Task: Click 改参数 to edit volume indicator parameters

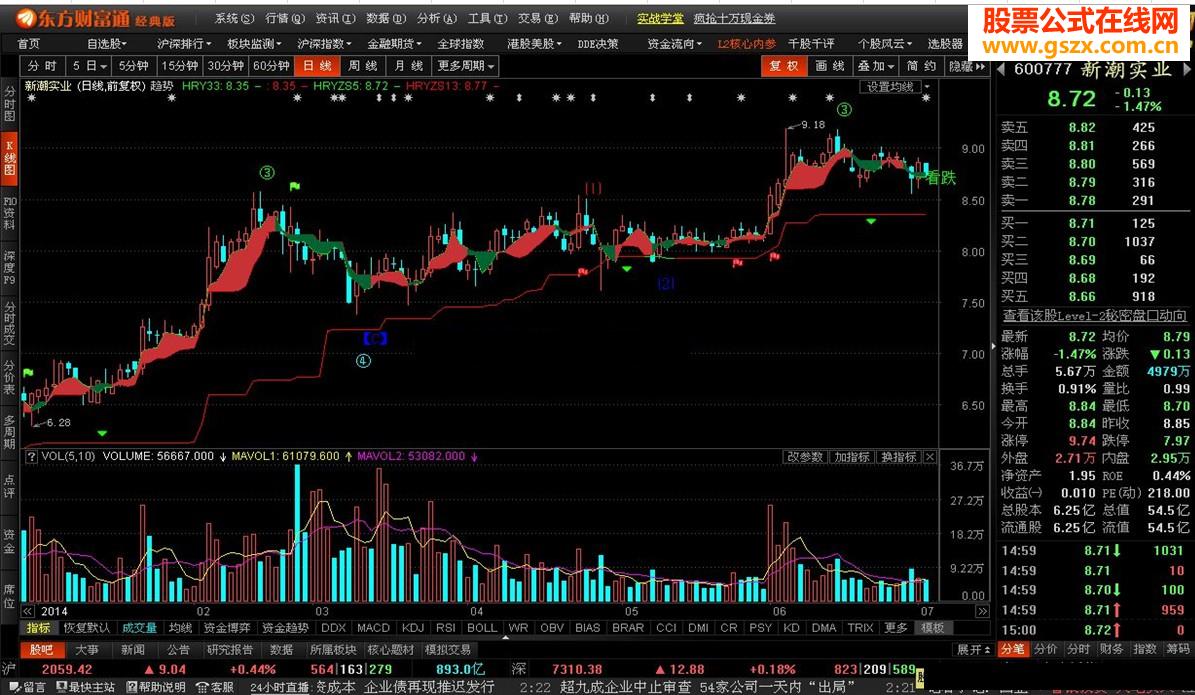Action: (x=804, y=456)
